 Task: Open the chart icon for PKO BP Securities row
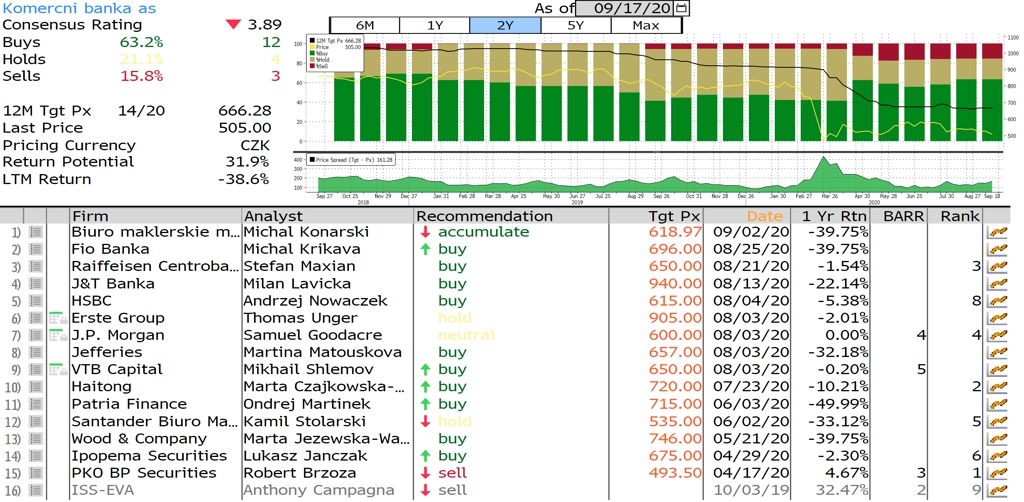[997, 473]
